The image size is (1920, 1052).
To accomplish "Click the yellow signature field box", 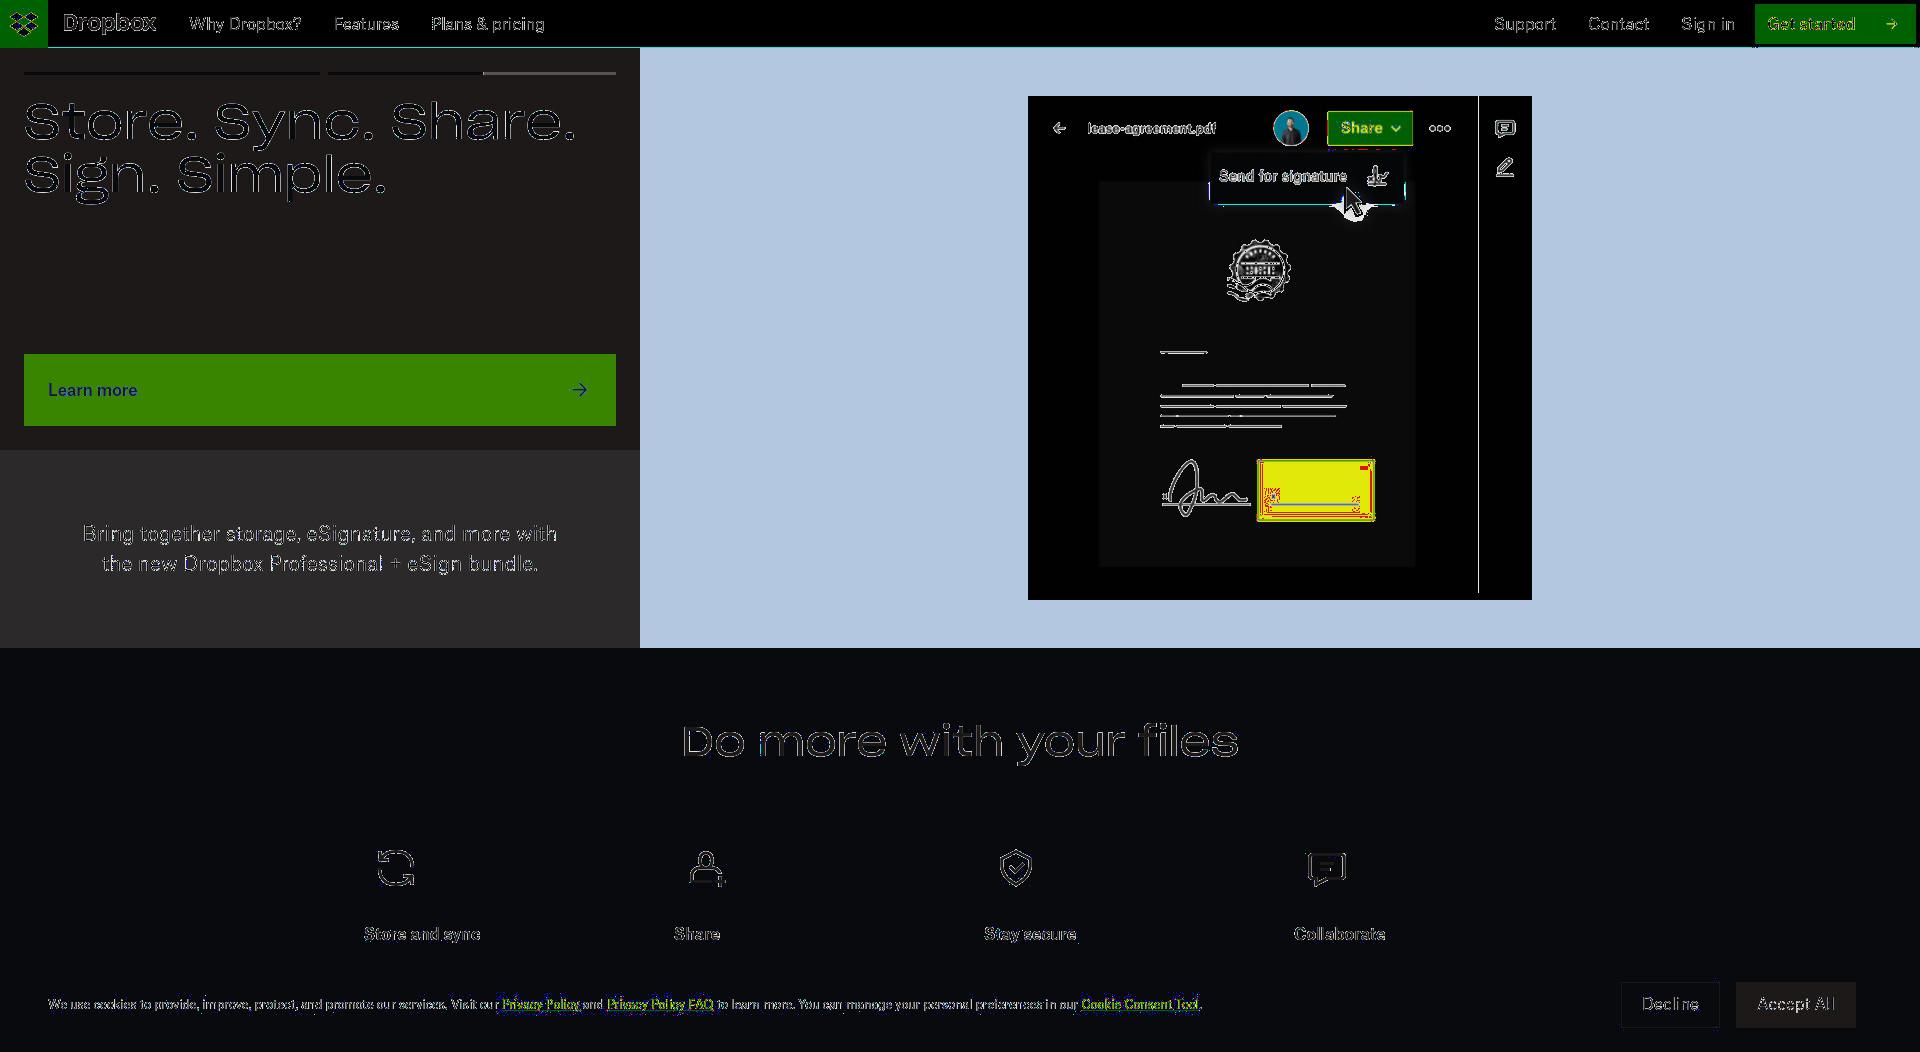I will [1316, 490].
